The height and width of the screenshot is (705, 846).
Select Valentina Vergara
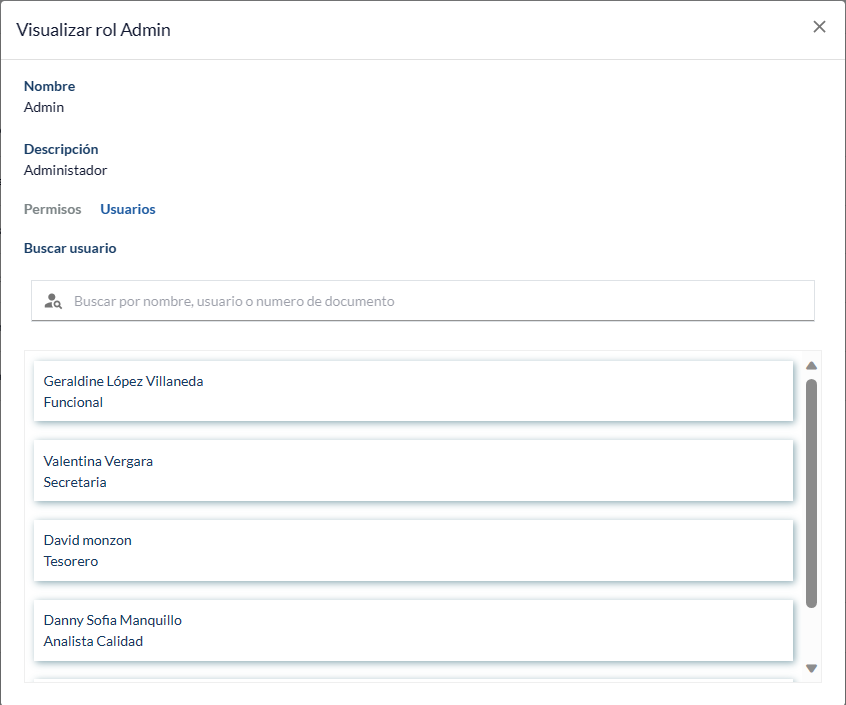click(413, 470)
